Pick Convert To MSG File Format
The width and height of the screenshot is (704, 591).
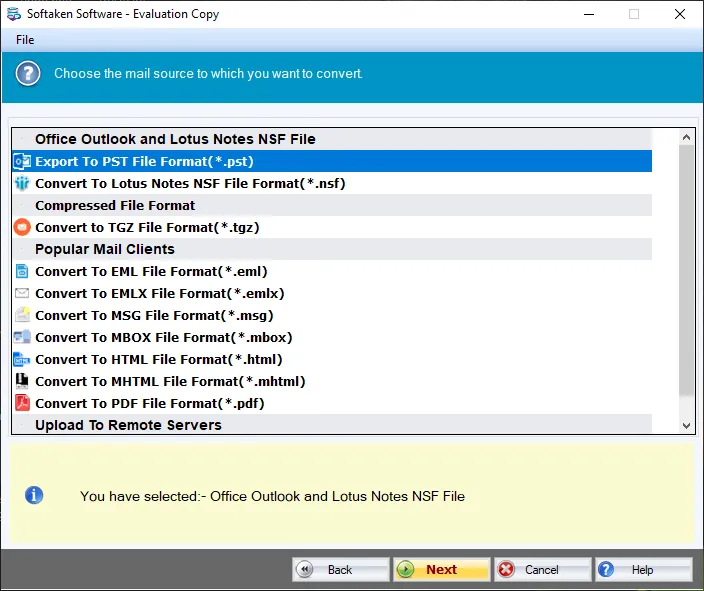coord(332,315)
